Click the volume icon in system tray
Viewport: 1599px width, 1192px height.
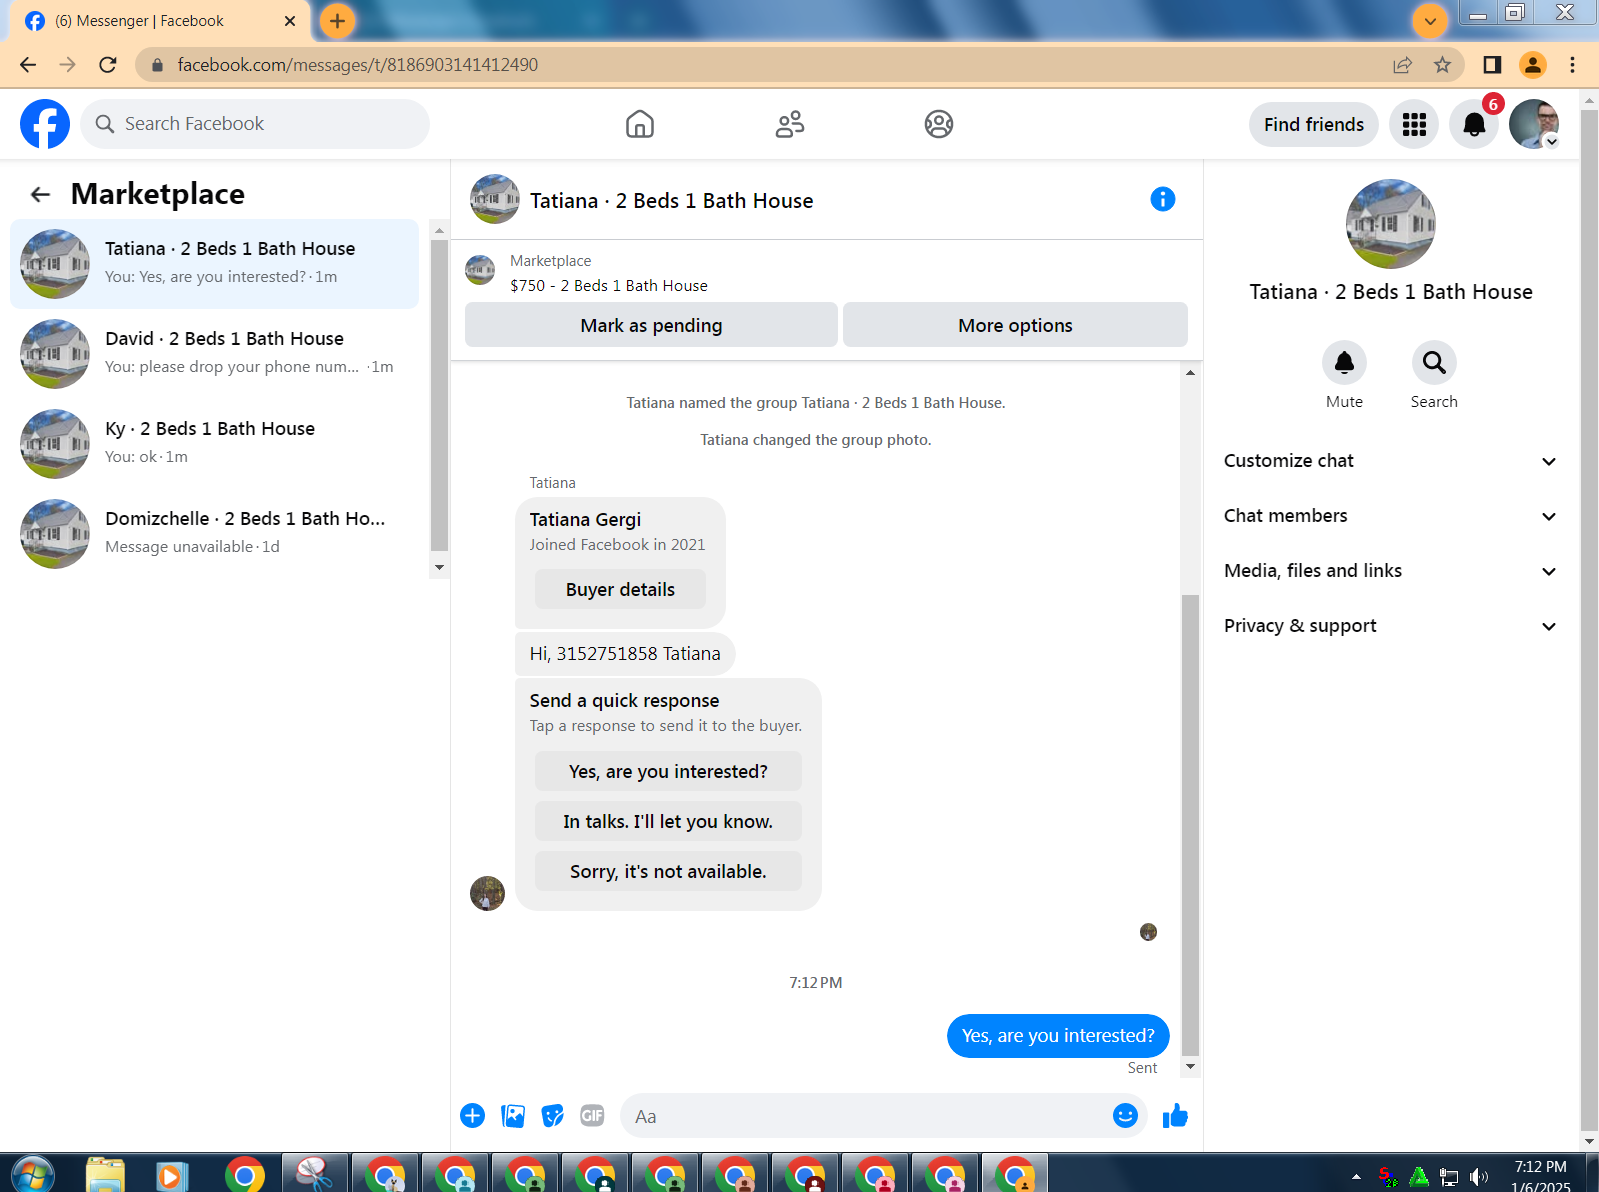tap(1479, 1177)
